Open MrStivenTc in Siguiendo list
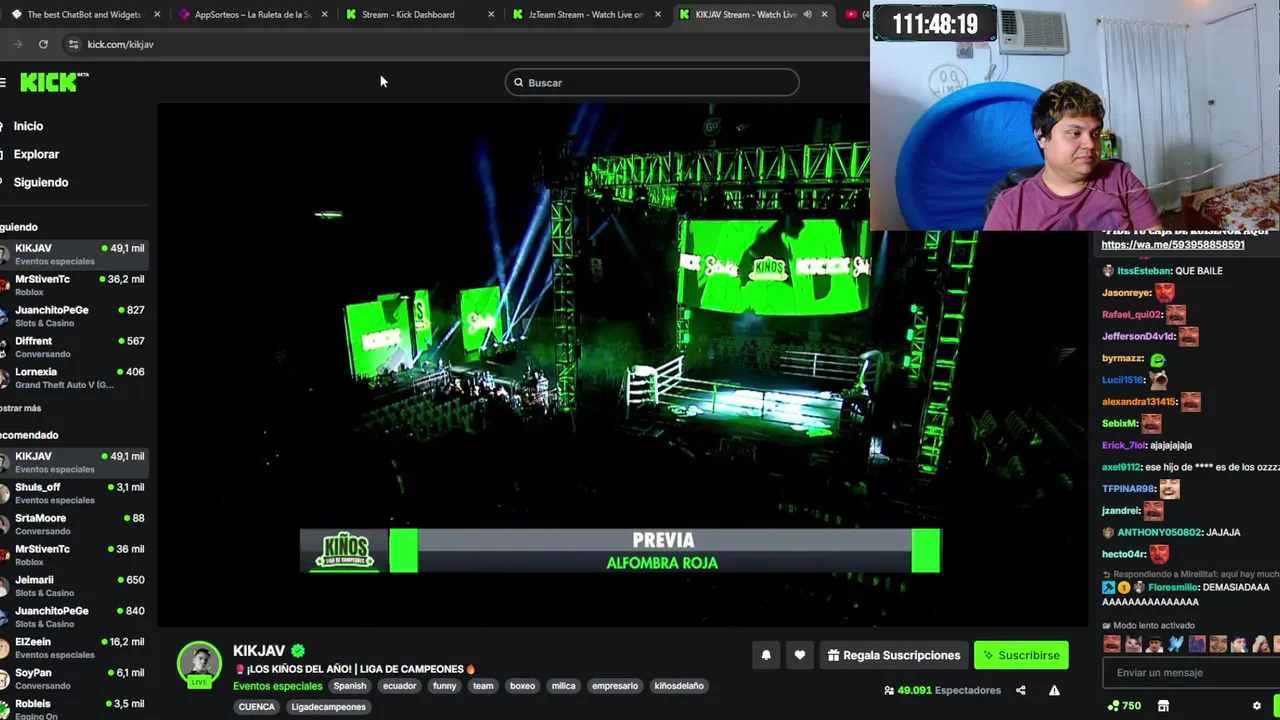Viewport: 1280px width, 720px height. [76, 285]
